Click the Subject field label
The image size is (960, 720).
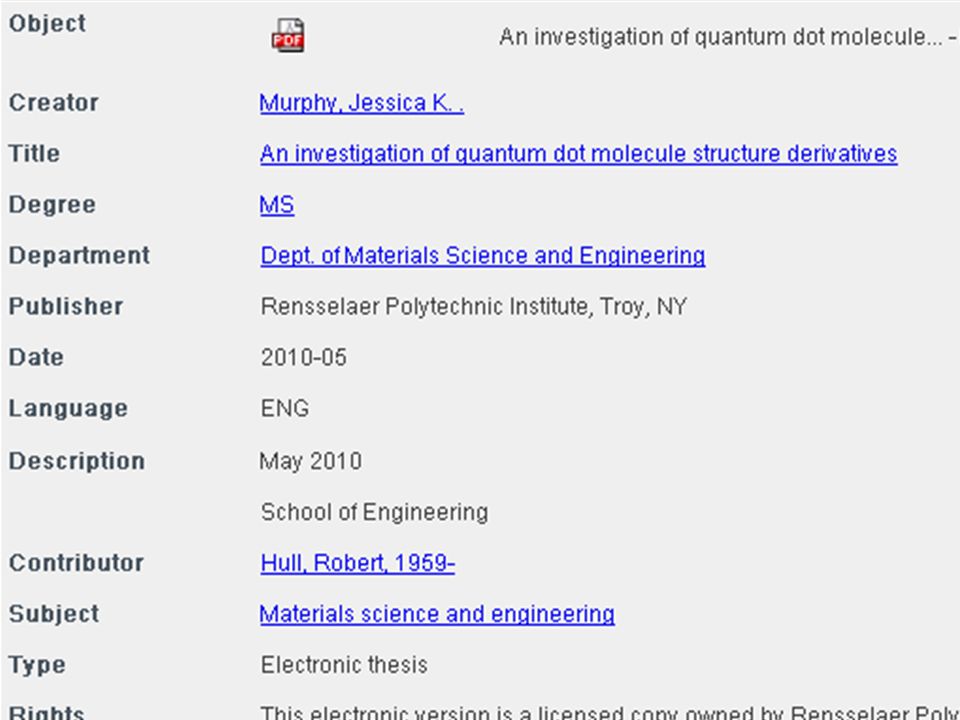pos(53,613)
